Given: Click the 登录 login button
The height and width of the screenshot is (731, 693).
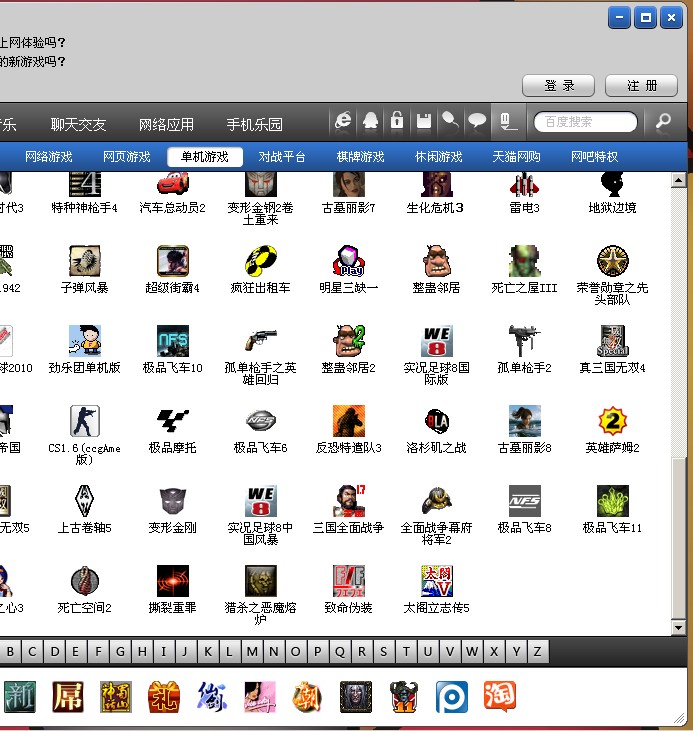Looking at the screenshot, I should (x=559, y=86).
